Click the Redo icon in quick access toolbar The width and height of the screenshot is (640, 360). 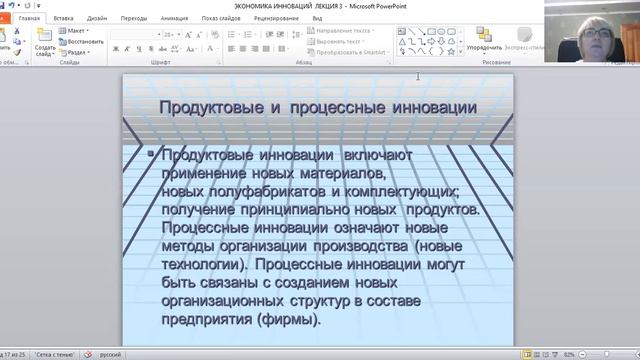pos(27,6)
